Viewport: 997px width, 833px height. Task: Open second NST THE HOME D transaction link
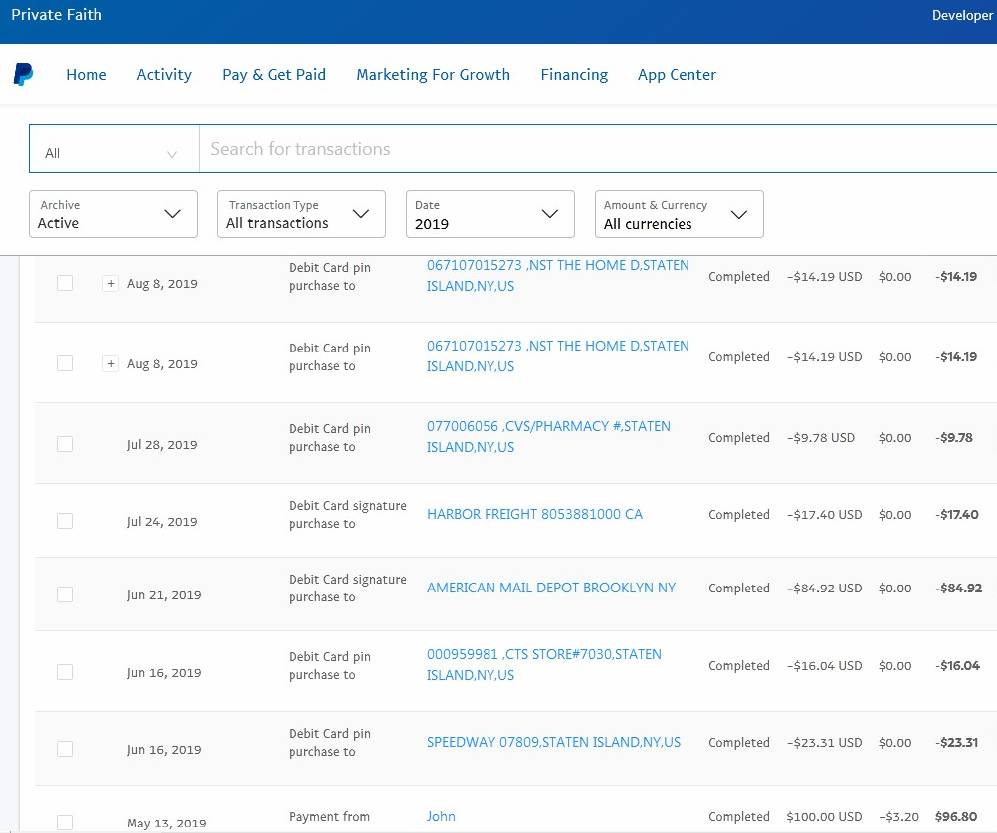(x=558, y=356)
